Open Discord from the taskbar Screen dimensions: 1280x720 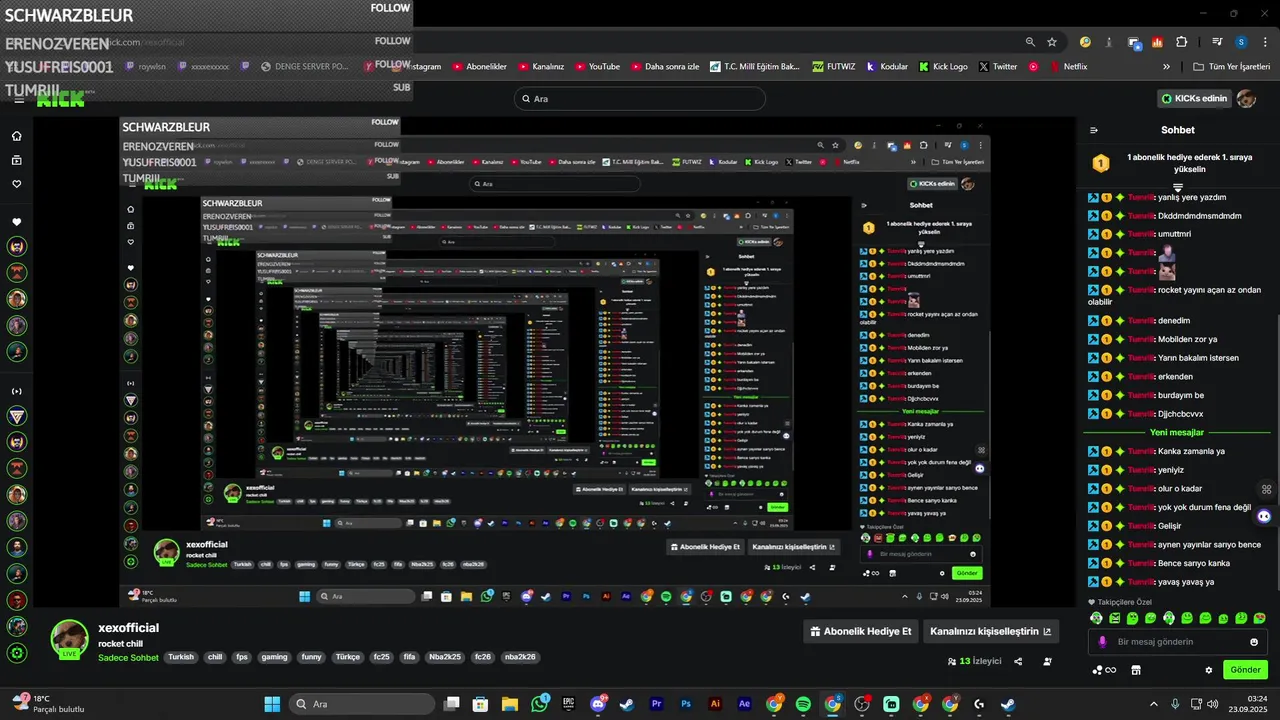pyautogui.click(x=598, y=704)
